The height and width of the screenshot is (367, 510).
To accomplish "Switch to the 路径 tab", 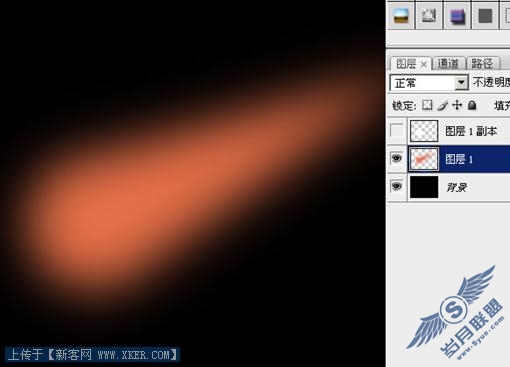I will 482,63.
